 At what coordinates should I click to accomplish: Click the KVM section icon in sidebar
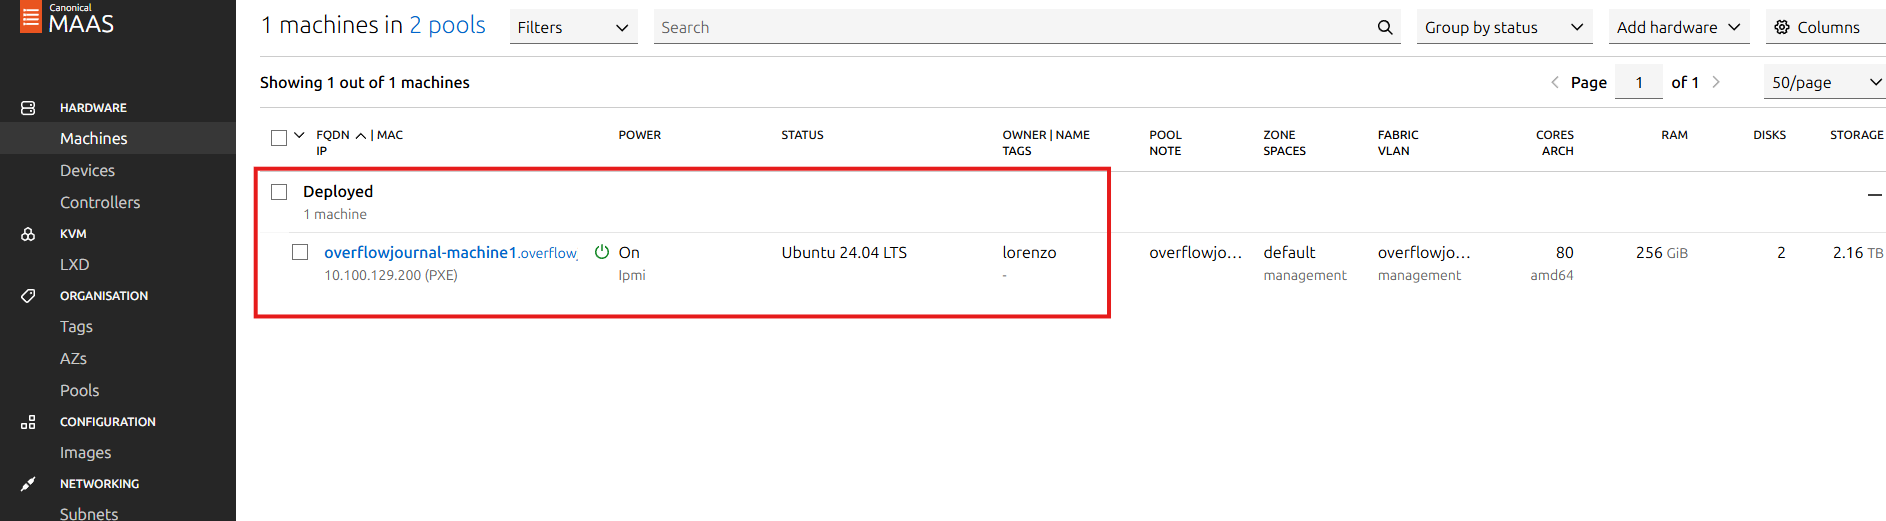point(28,234)
